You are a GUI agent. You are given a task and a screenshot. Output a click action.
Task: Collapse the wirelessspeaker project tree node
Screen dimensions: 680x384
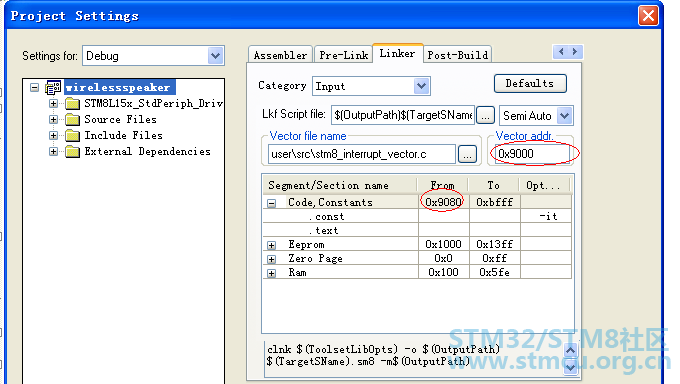click(35, 88)
